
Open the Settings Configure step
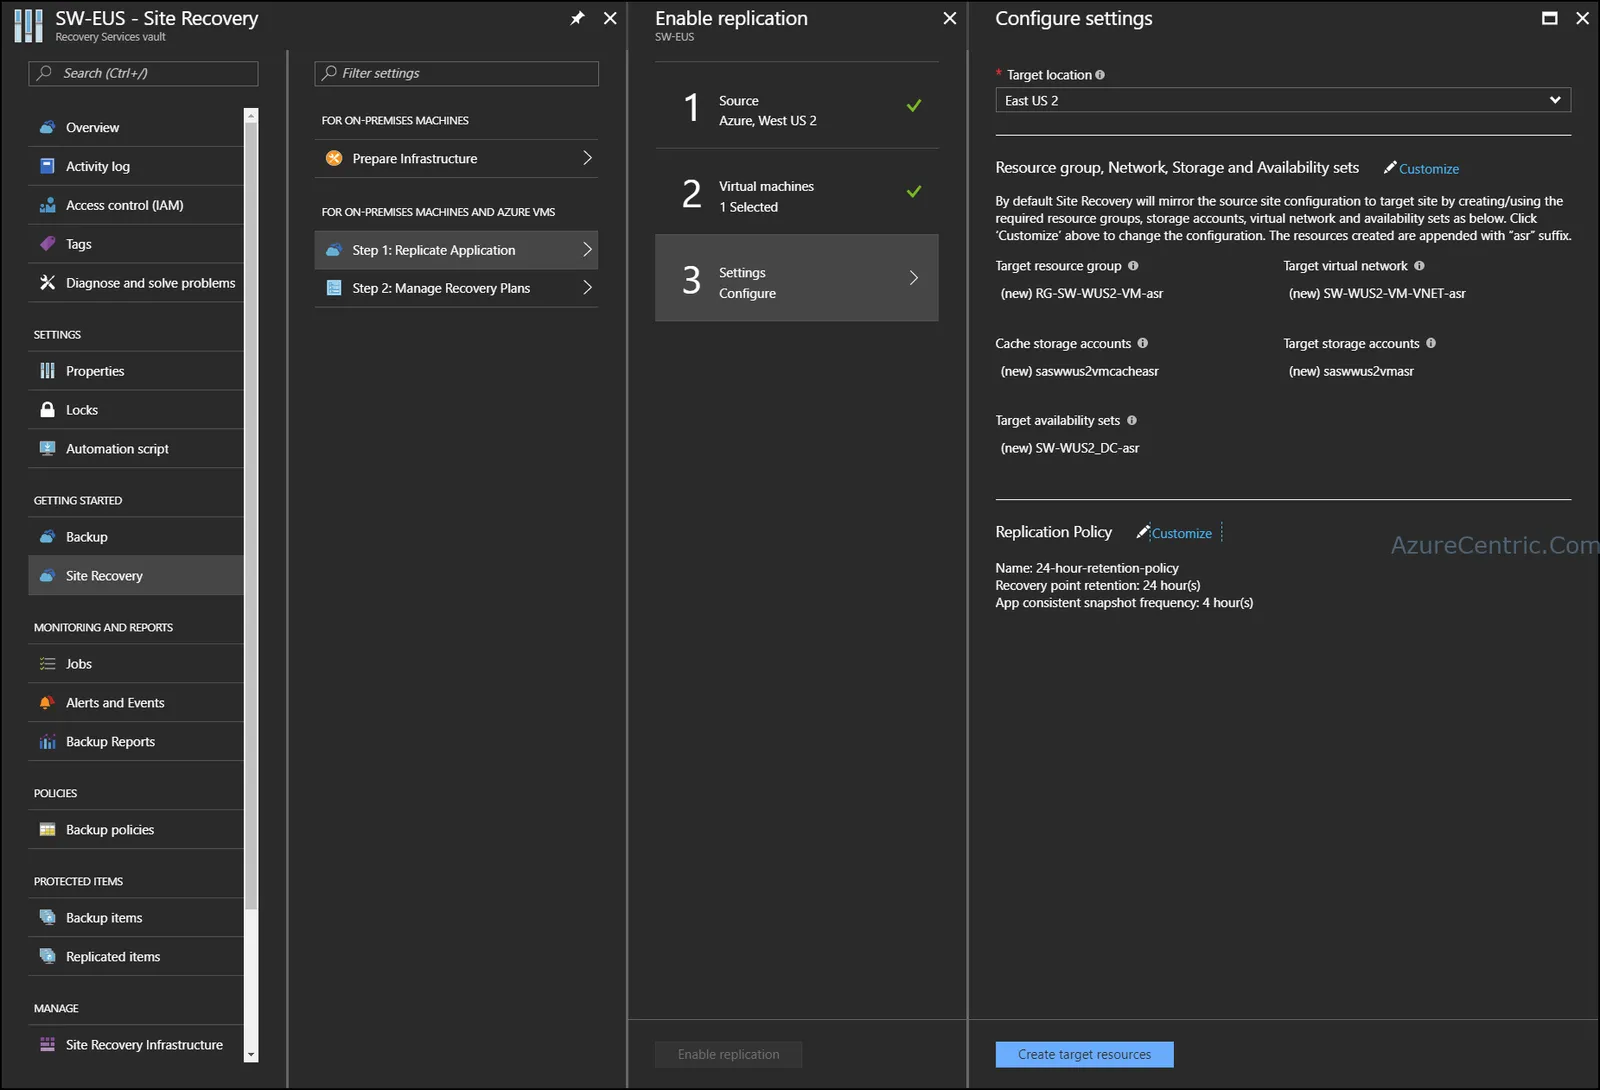(x=796, y=278)
